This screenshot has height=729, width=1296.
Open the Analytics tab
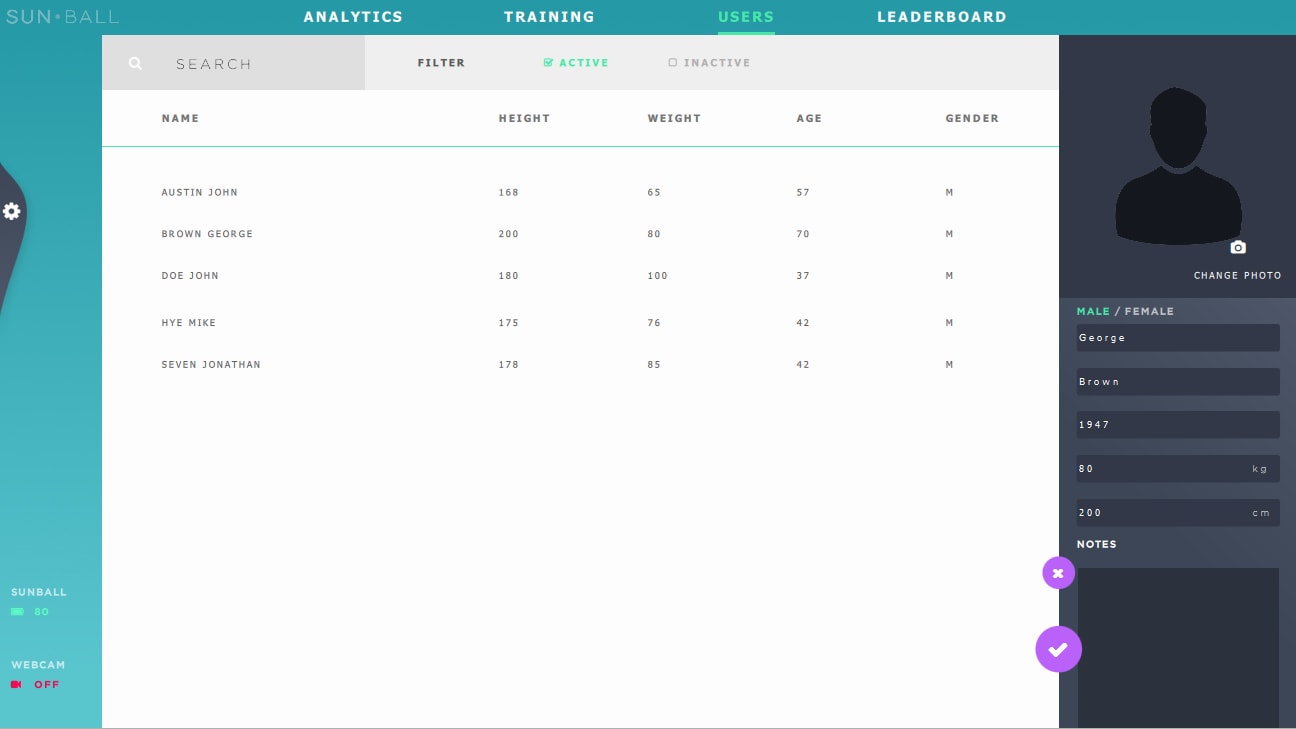[x=353, y=17]
